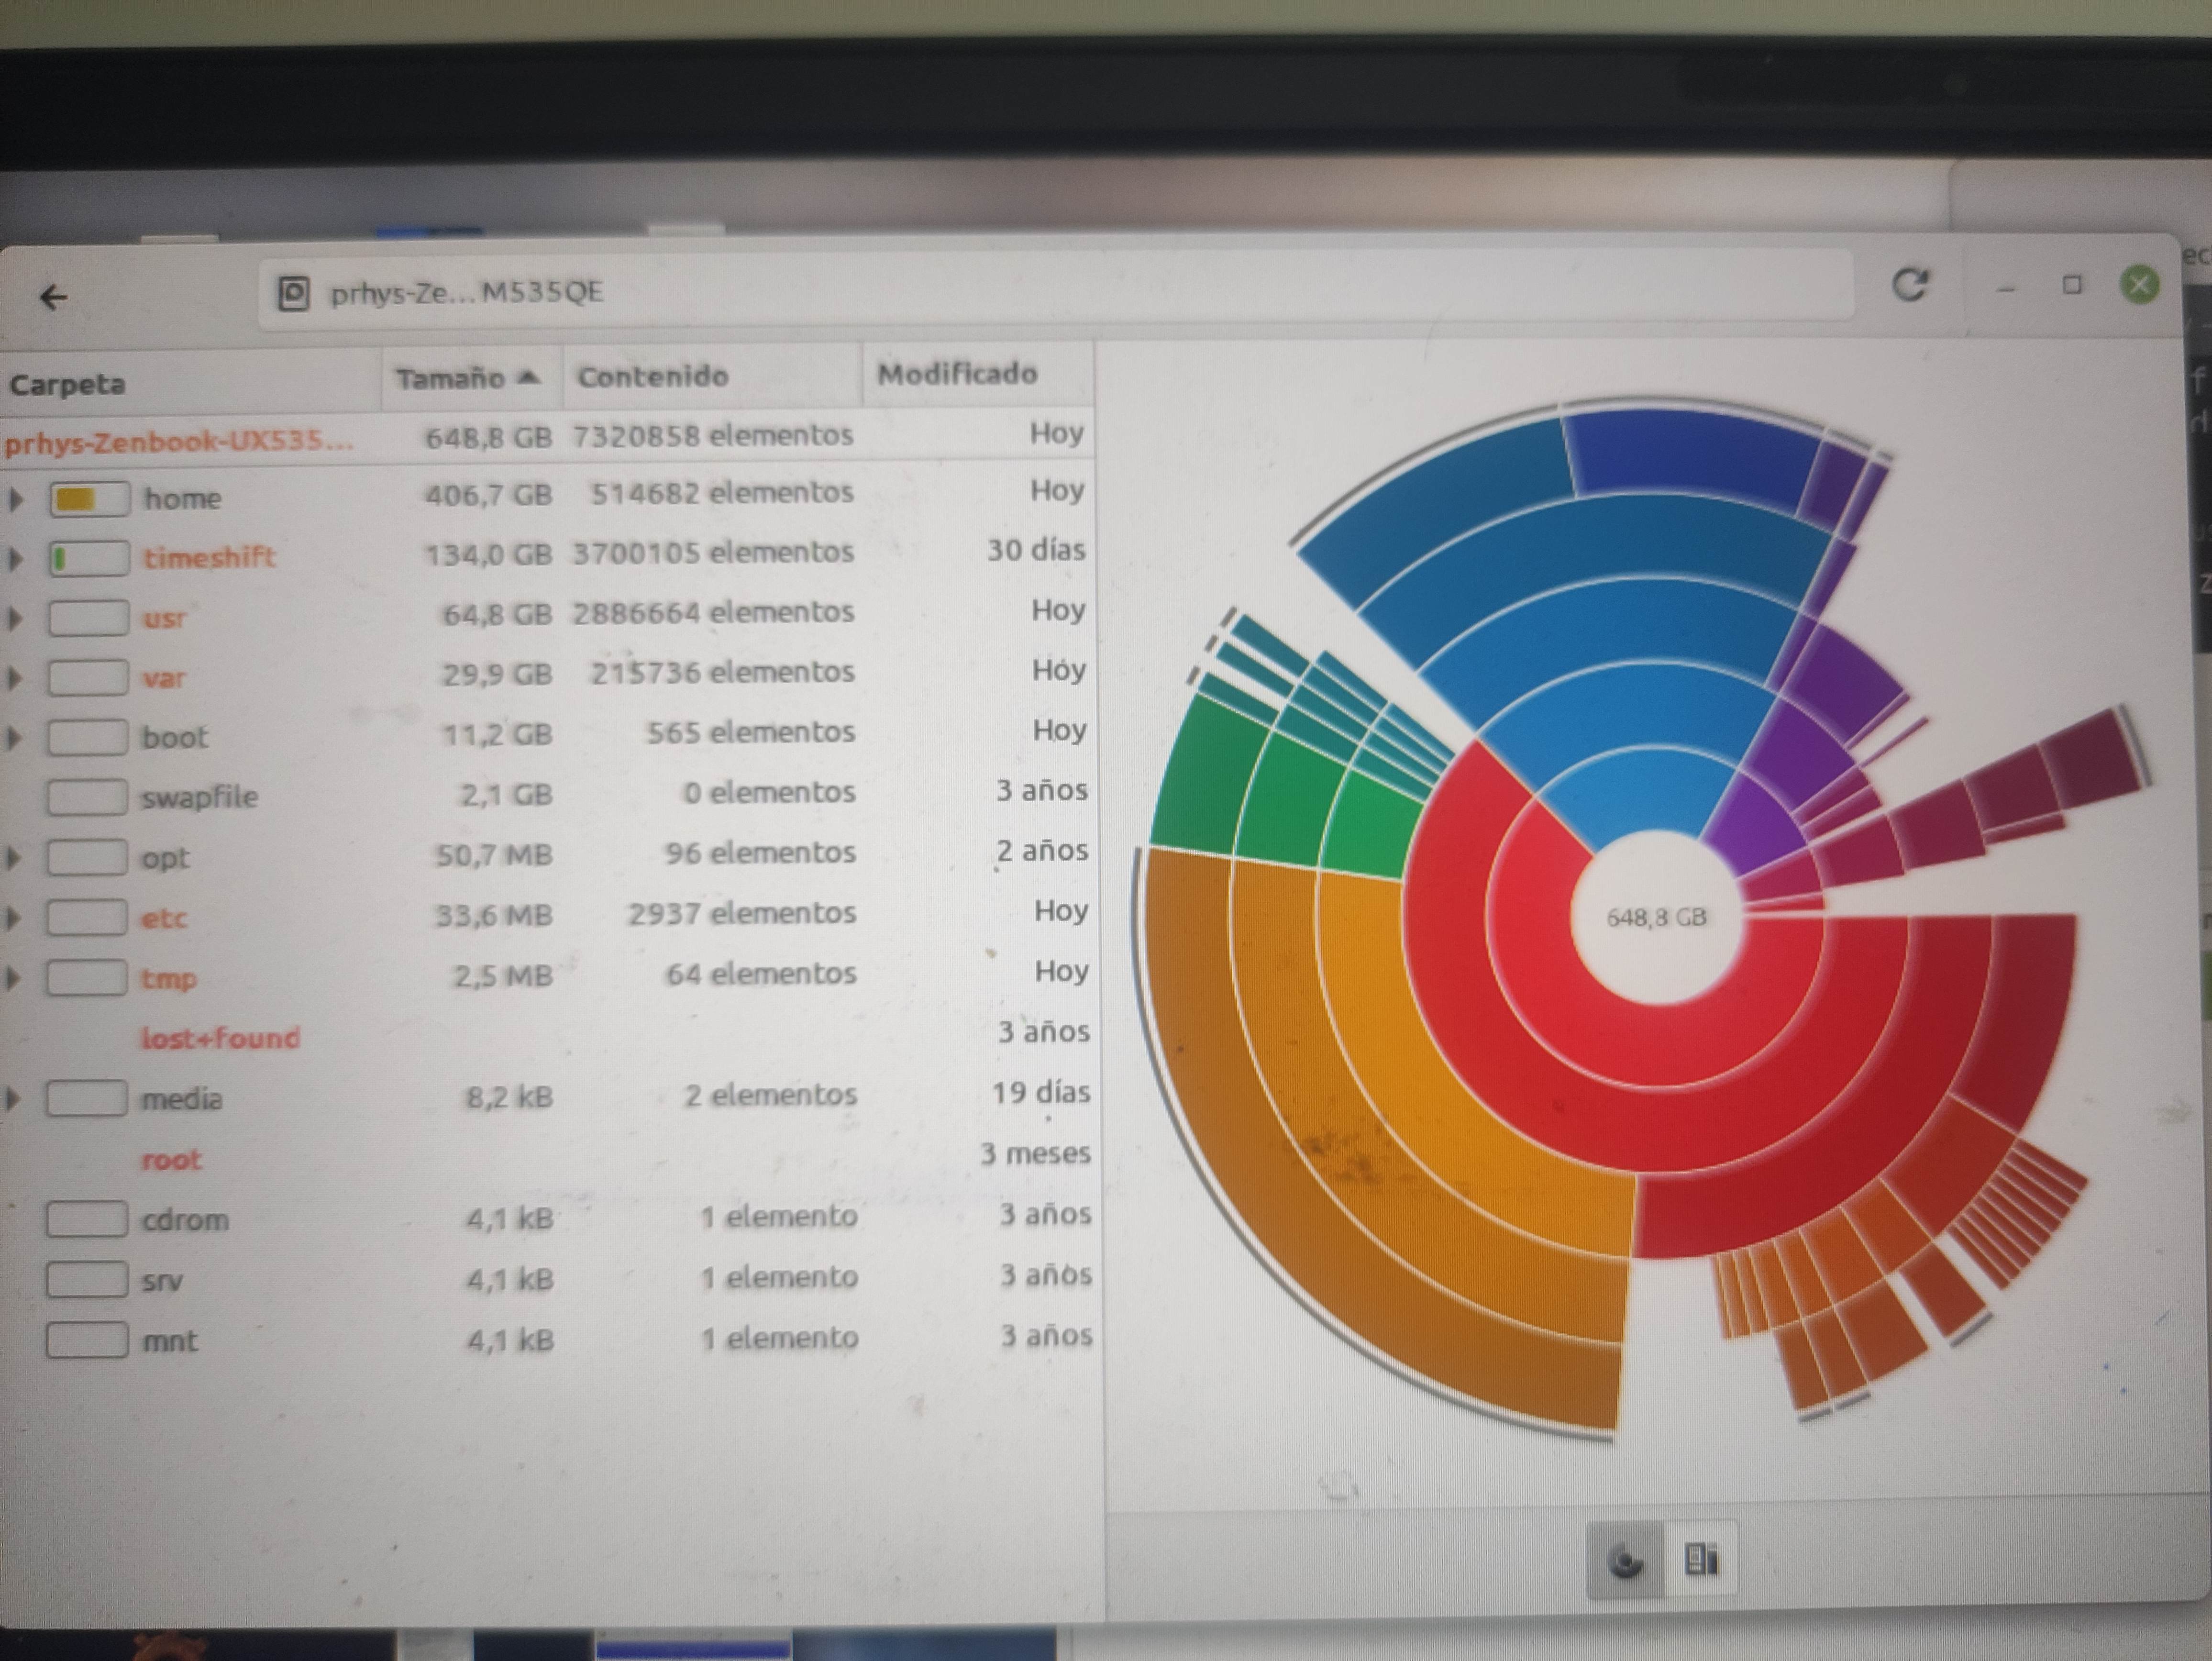This screenshot has width=2212, height=1661.
Task: Click the green close window button
Action: pyautogui.click(x=2139, y=286)
